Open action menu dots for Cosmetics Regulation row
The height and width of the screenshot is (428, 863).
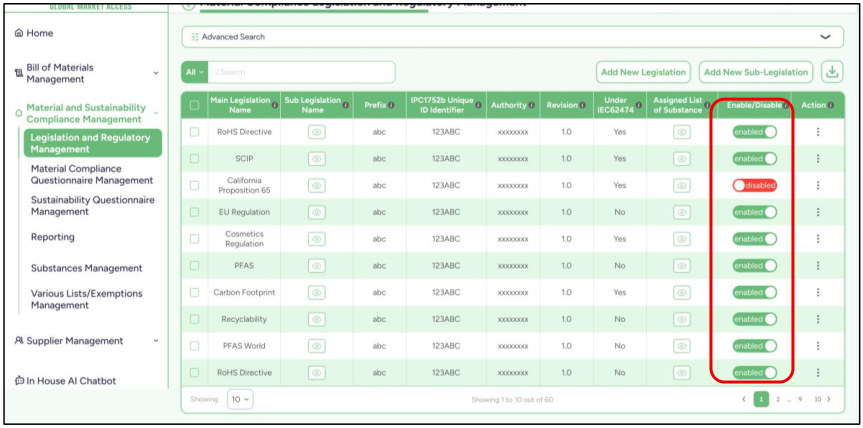(818, 239)
